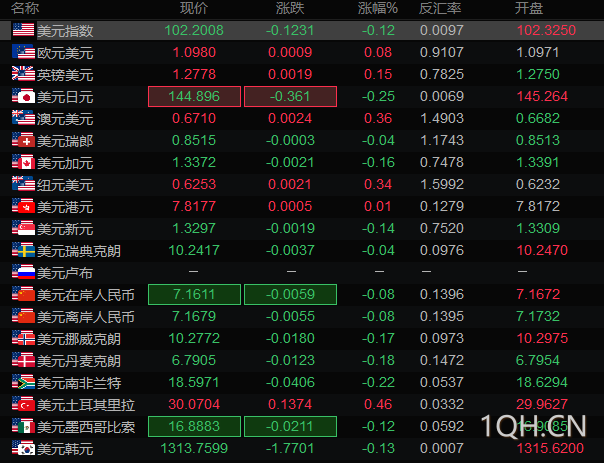604x463 pixels.
Task: Select the 英镑美元 row name
Action: 65,75
